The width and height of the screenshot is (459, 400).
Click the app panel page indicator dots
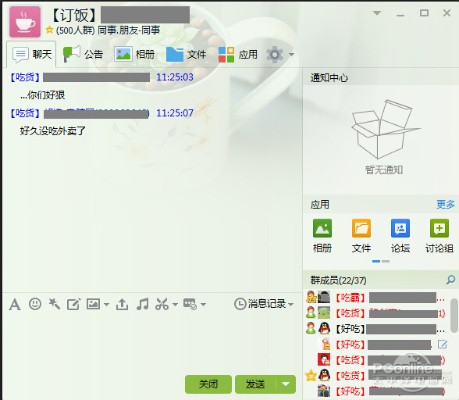pos(381,261)
